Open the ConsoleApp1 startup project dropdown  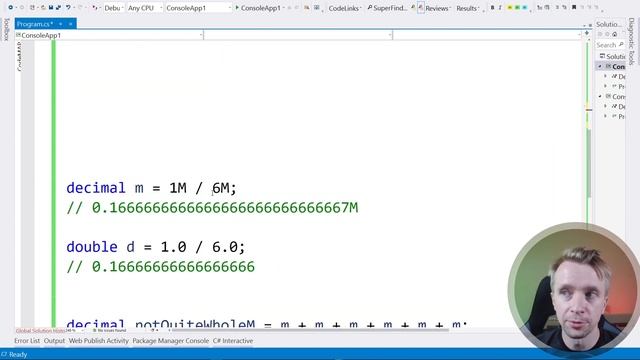198,8
